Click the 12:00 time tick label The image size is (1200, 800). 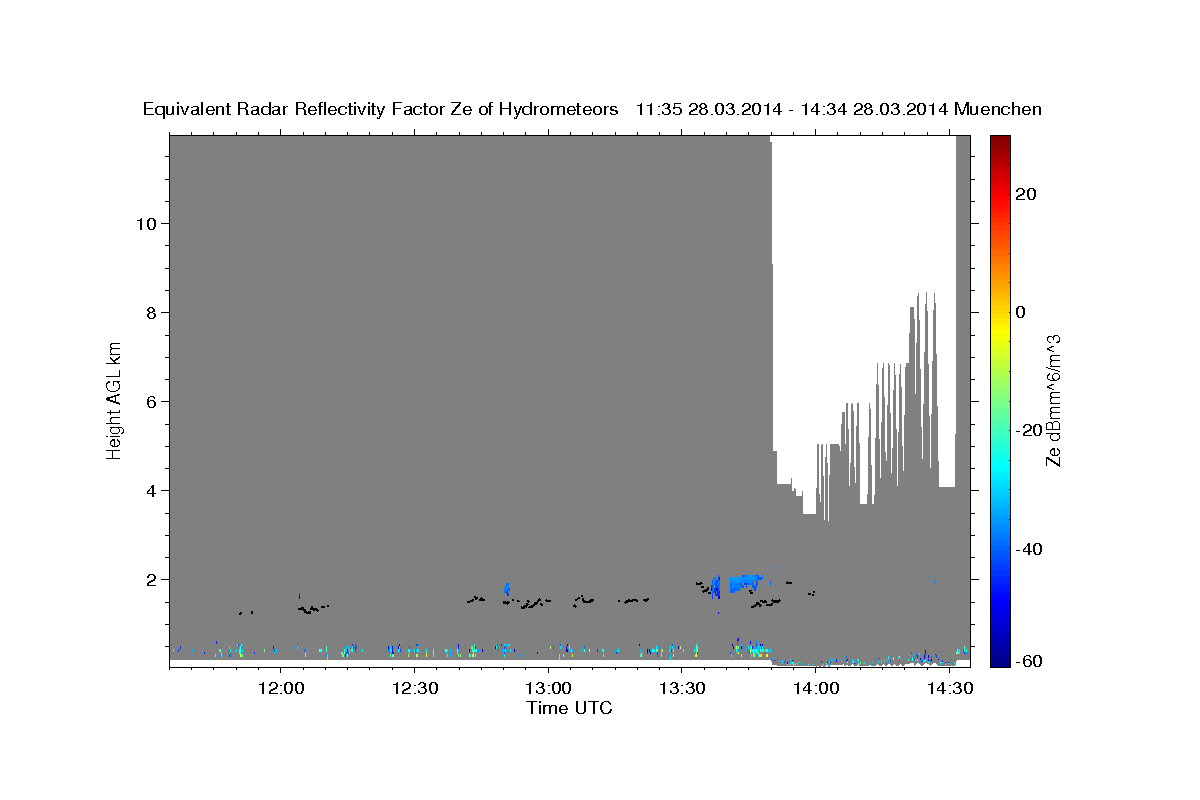281,689
